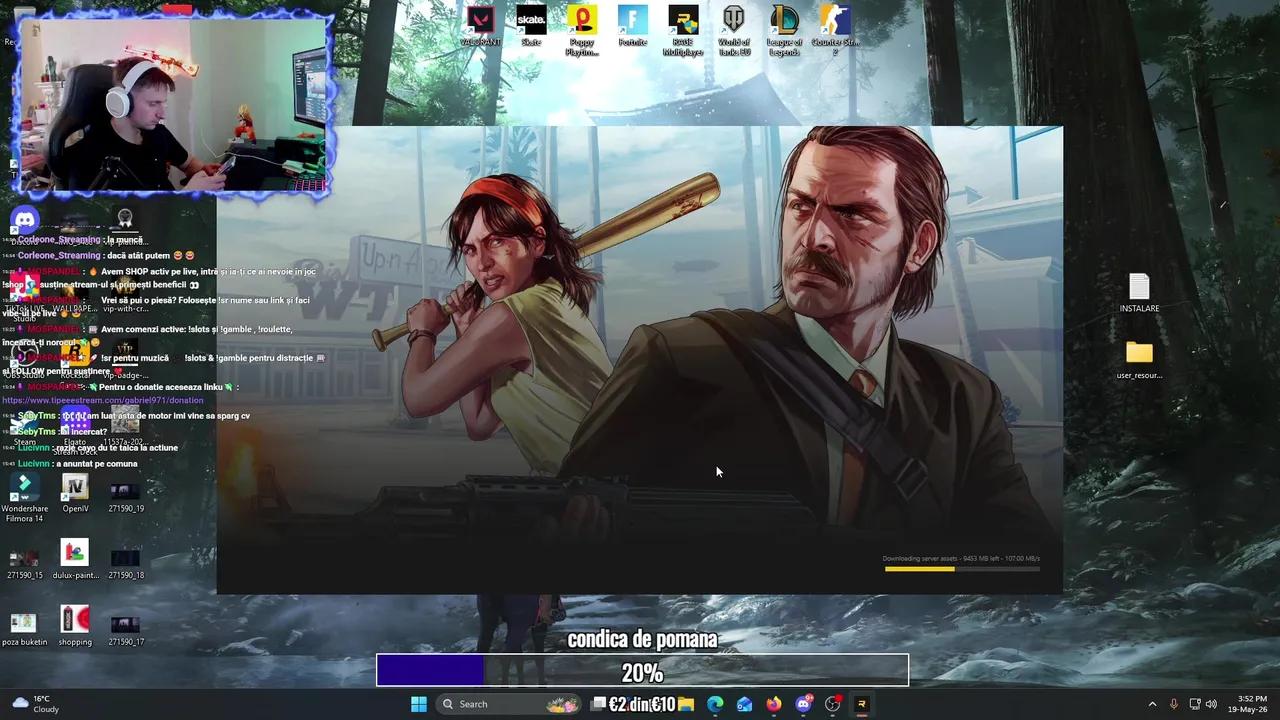Click the tipeeestream donation link in chat
This screenshot has height=720, width=1280.
[103, 400]
